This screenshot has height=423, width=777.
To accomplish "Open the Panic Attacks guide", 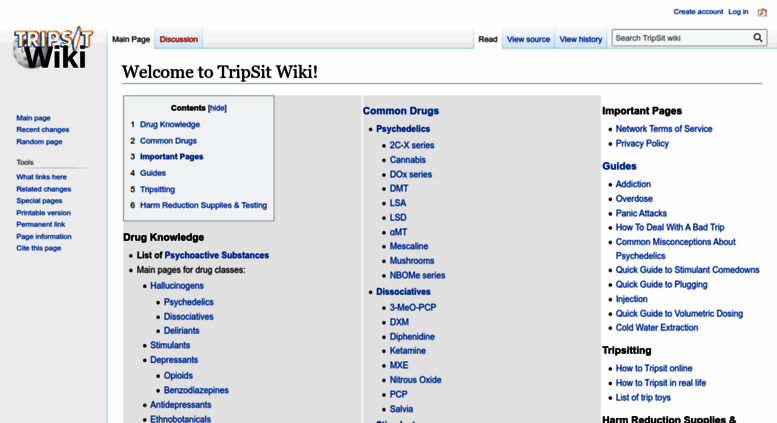I will (x=641, y=213).
